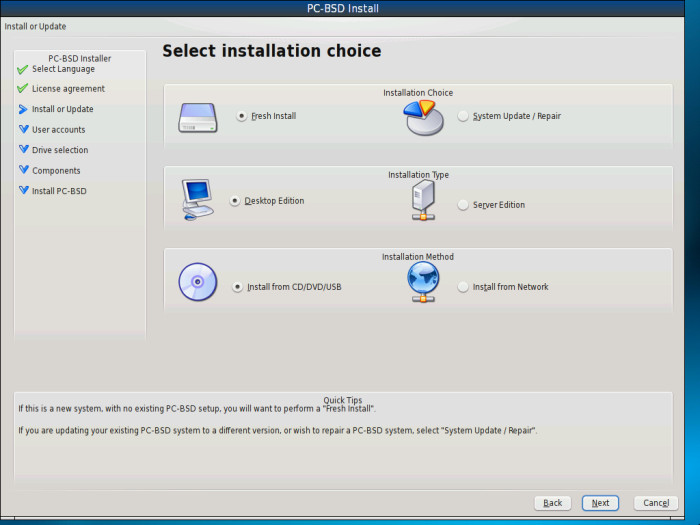Click the green checkmark beside License agreement
This screenshot has height=525, width=700.
coord(22,88)
